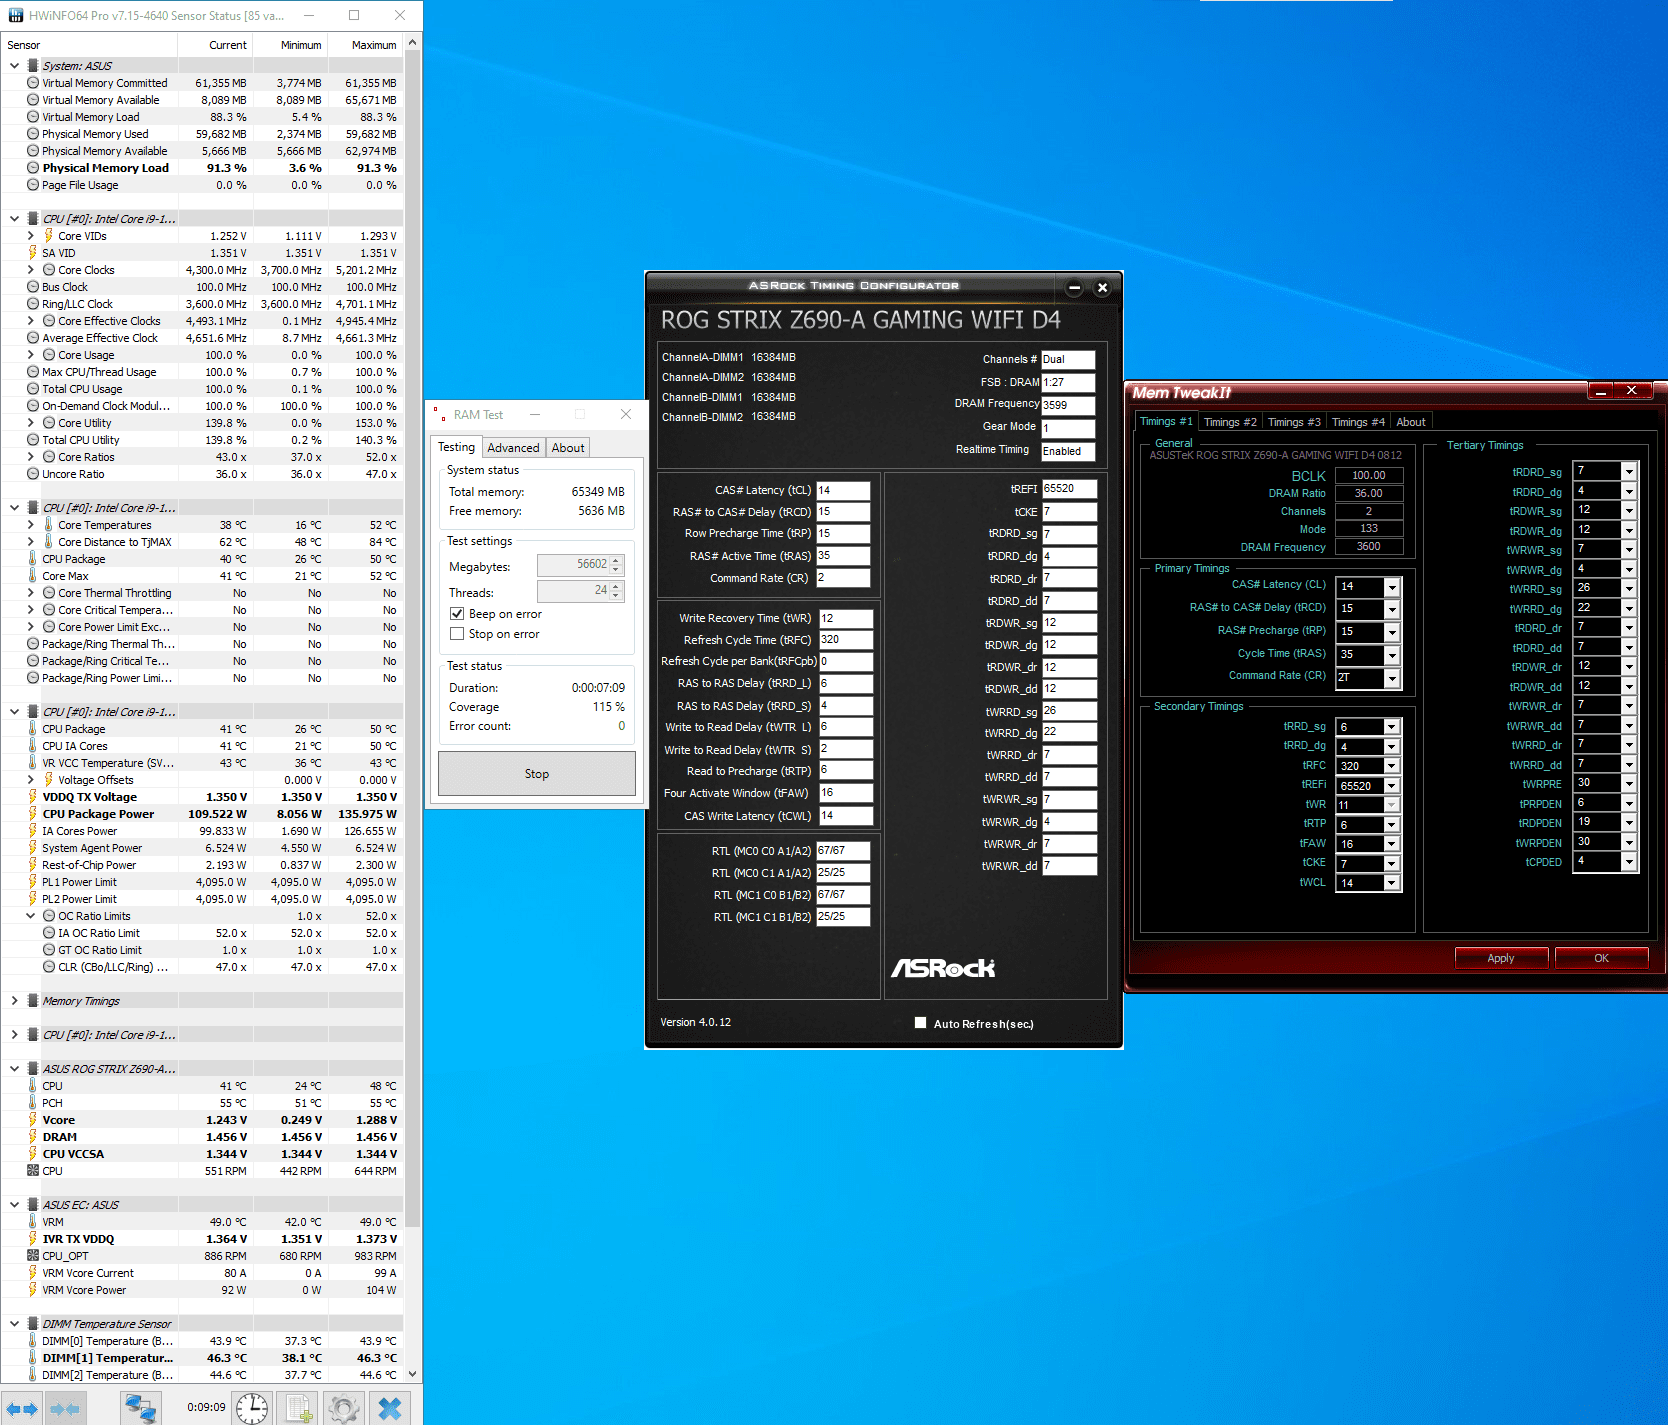Viewport: 1668px width, 1425px height.
Task: Click OK in Mem TweakIt
Action: click(x=1601, y=958)
